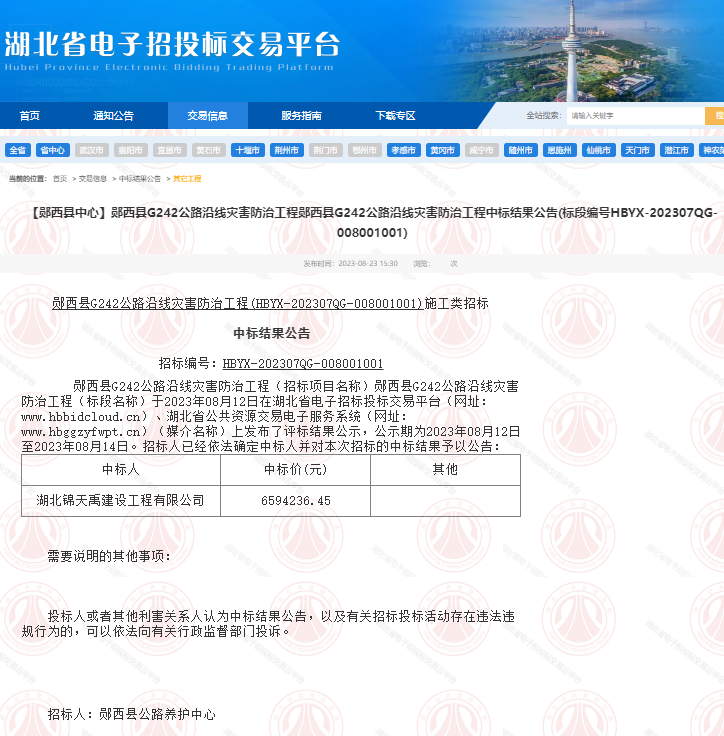The width and height of the screenshot is (724, 736).
Task: Select the 省中心 region filter
Action: [x=53, y=150]
